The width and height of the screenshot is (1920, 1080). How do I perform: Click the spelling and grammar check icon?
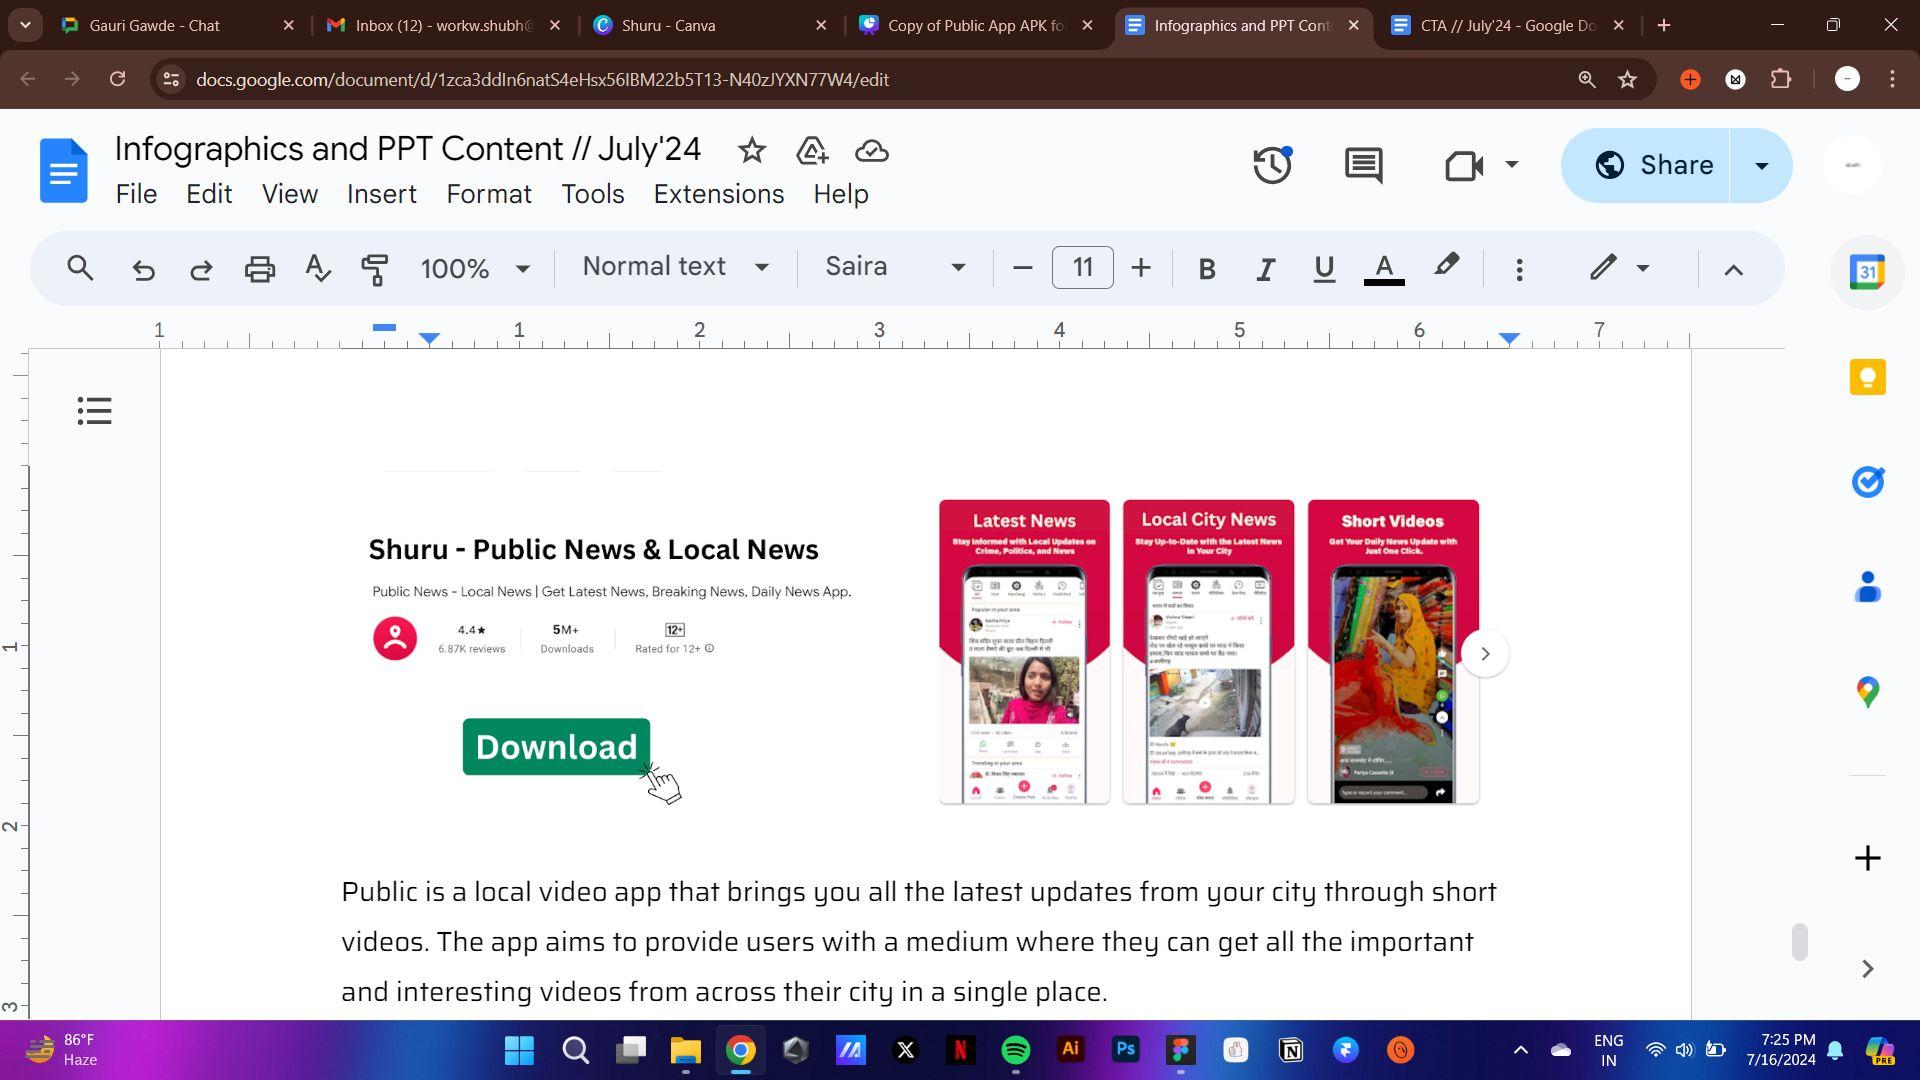(x=317, y=268)
